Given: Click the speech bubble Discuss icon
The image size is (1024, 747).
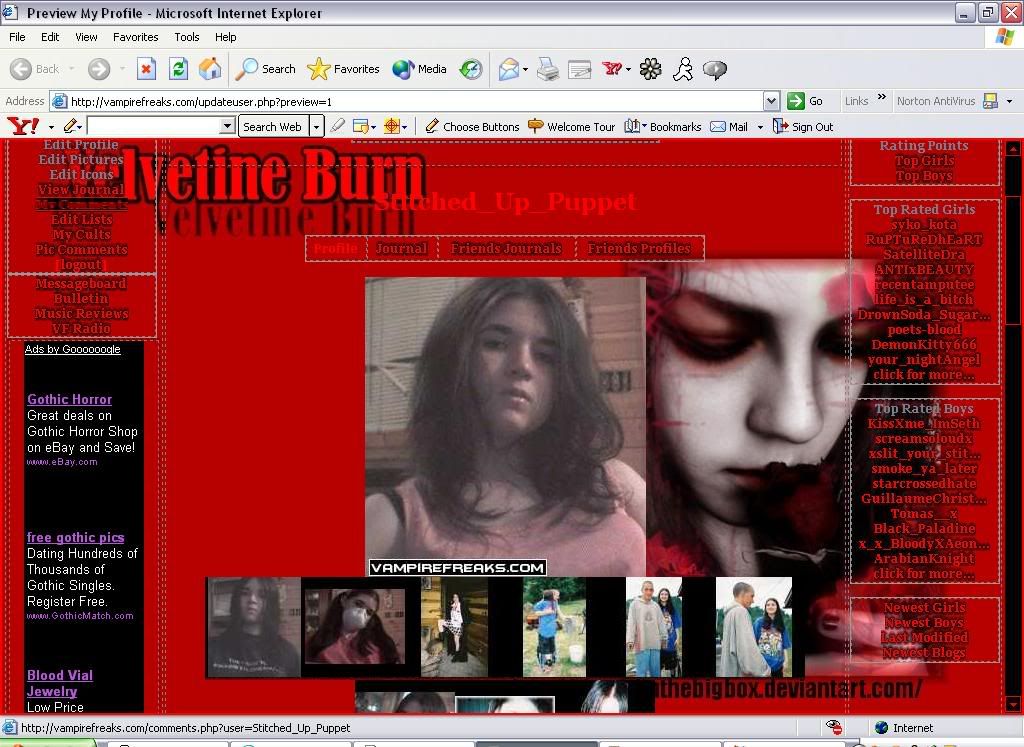Looking at the screenshot, I should pyautogui.click(x=714, y=69).
